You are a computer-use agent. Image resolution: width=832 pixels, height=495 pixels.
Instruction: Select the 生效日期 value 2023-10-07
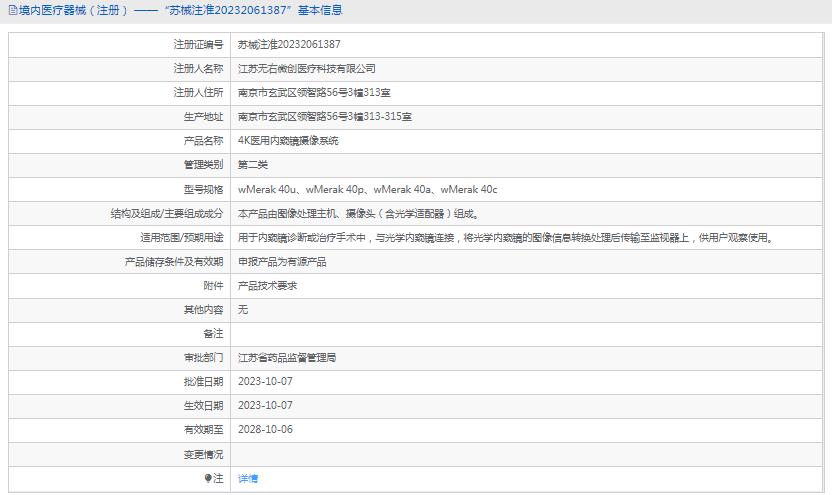click(x=265, y=405)
